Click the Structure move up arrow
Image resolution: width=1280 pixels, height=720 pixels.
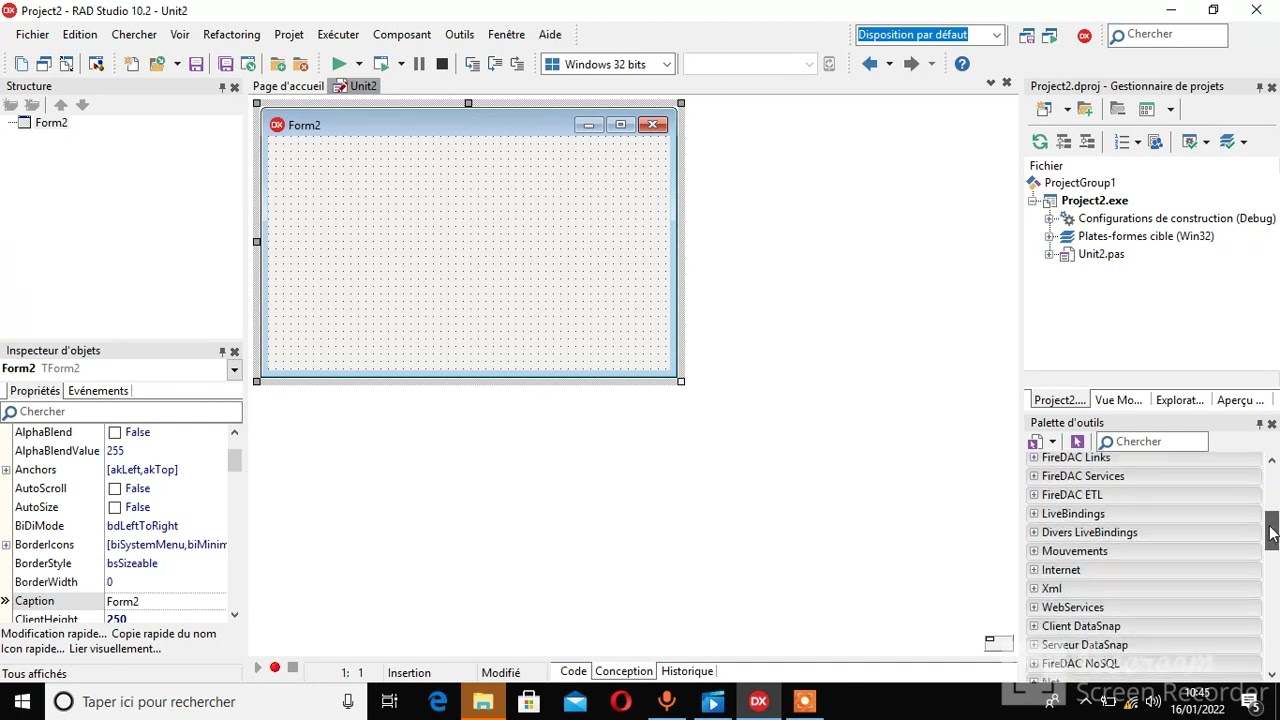61,105
